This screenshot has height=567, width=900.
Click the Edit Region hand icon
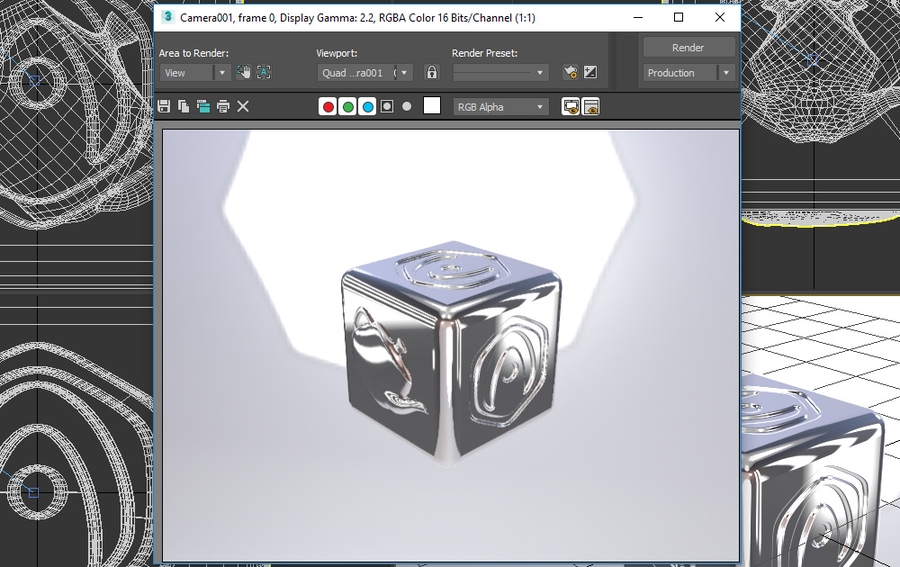pyautogui.click(x=243, y=72)
